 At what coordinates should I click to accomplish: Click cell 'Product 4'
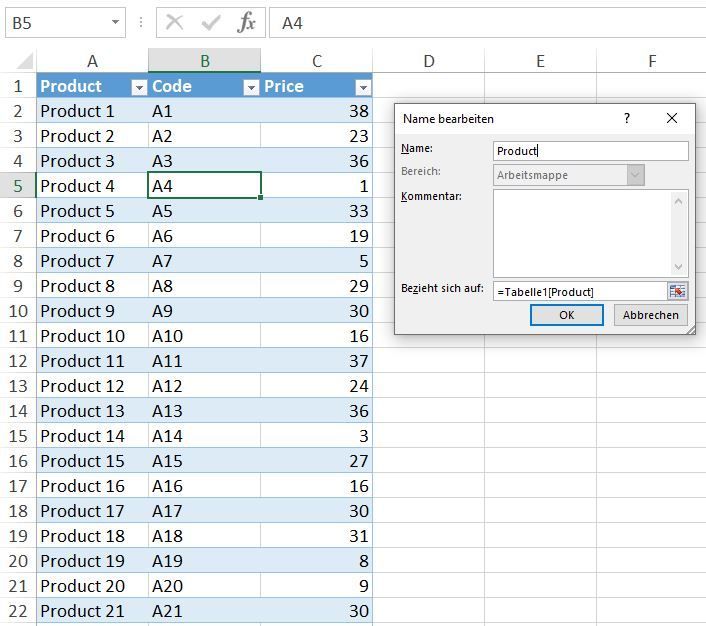tap(92, 186)
